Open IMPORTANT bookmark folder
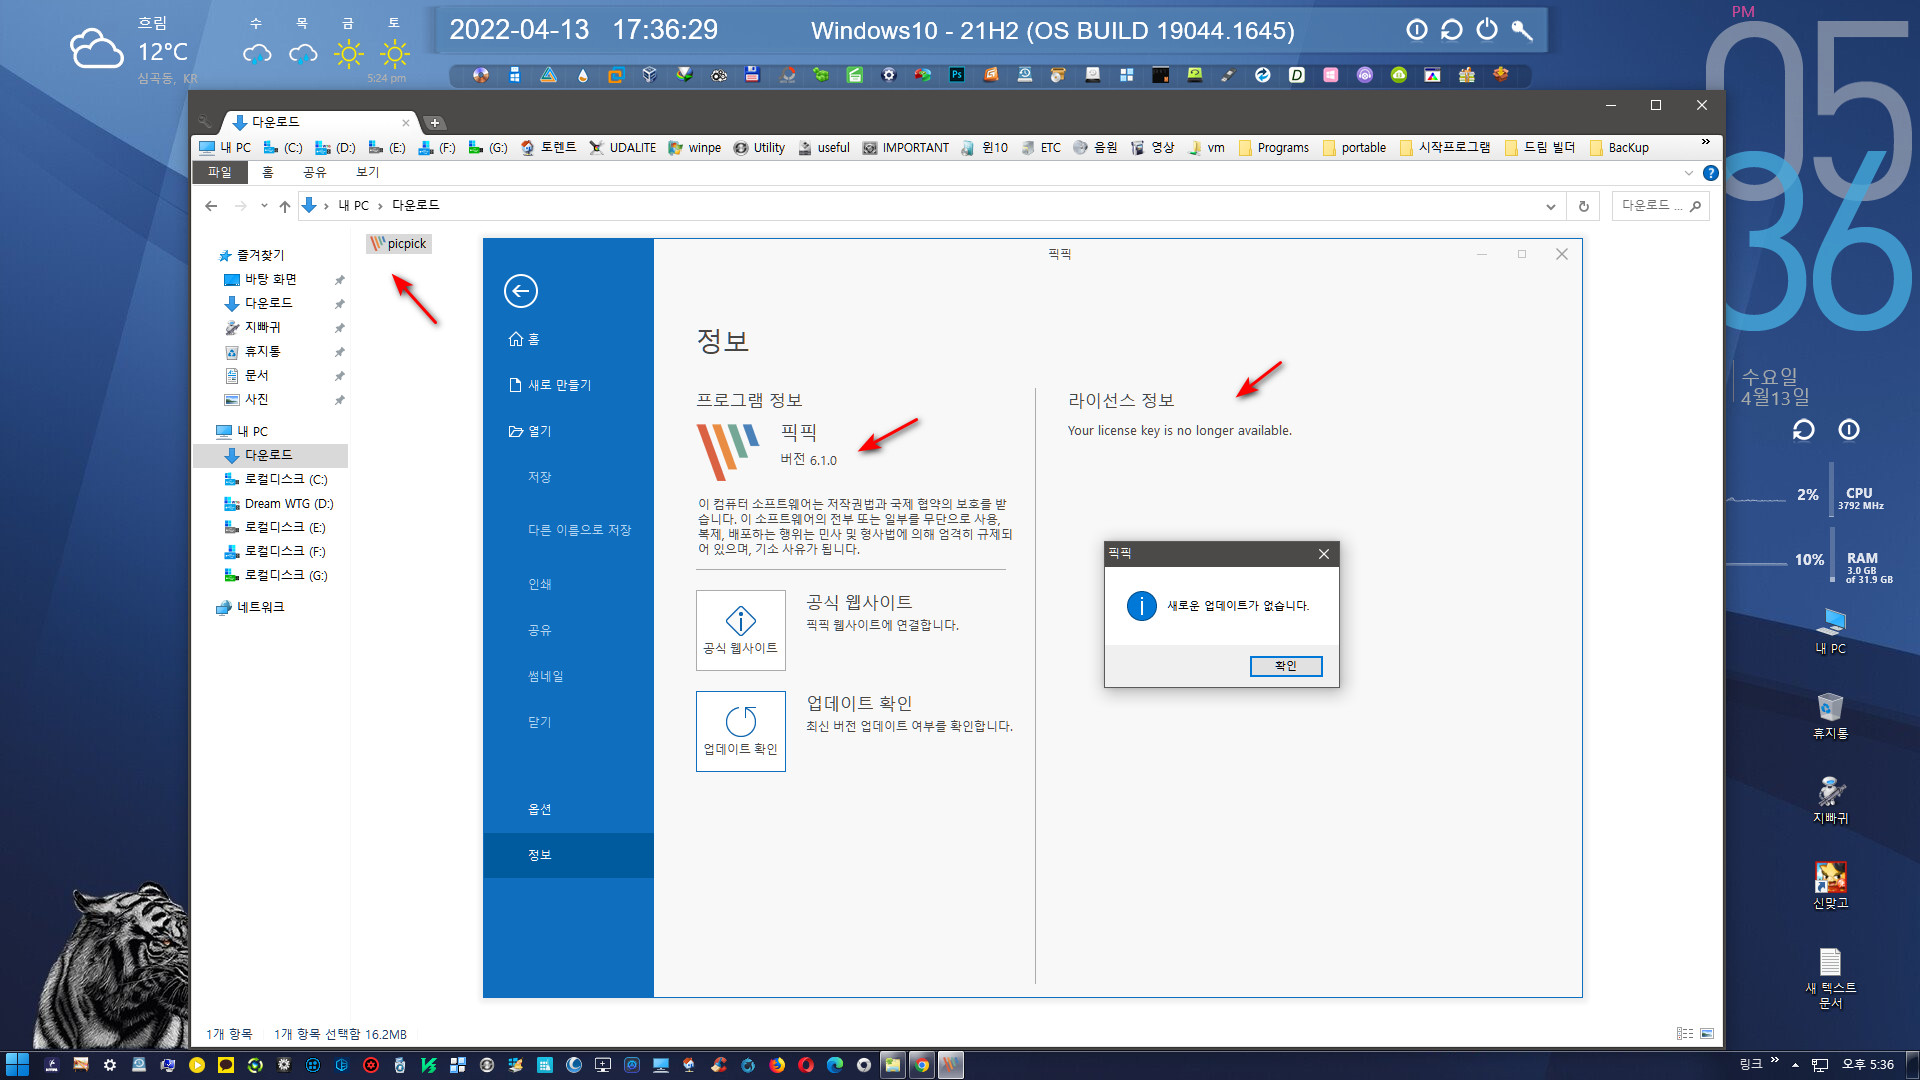 click(906, 148)
